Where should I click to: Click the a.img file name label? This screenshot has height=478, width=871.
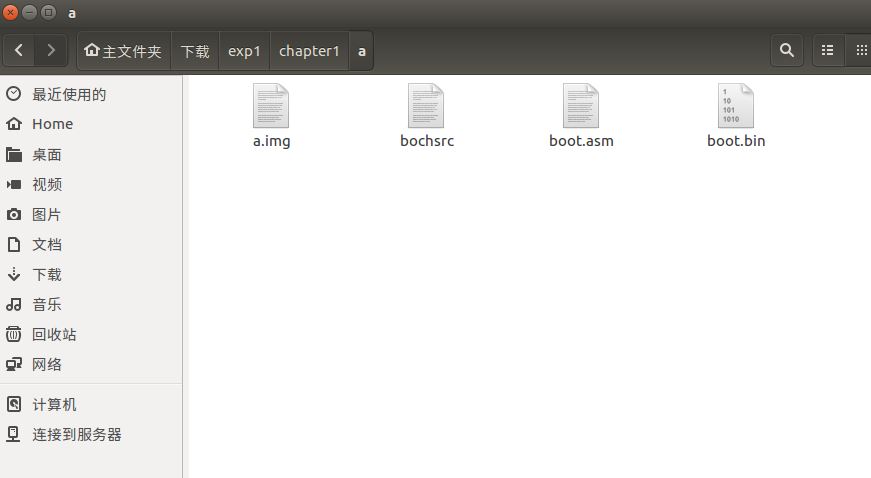[272, 141]
